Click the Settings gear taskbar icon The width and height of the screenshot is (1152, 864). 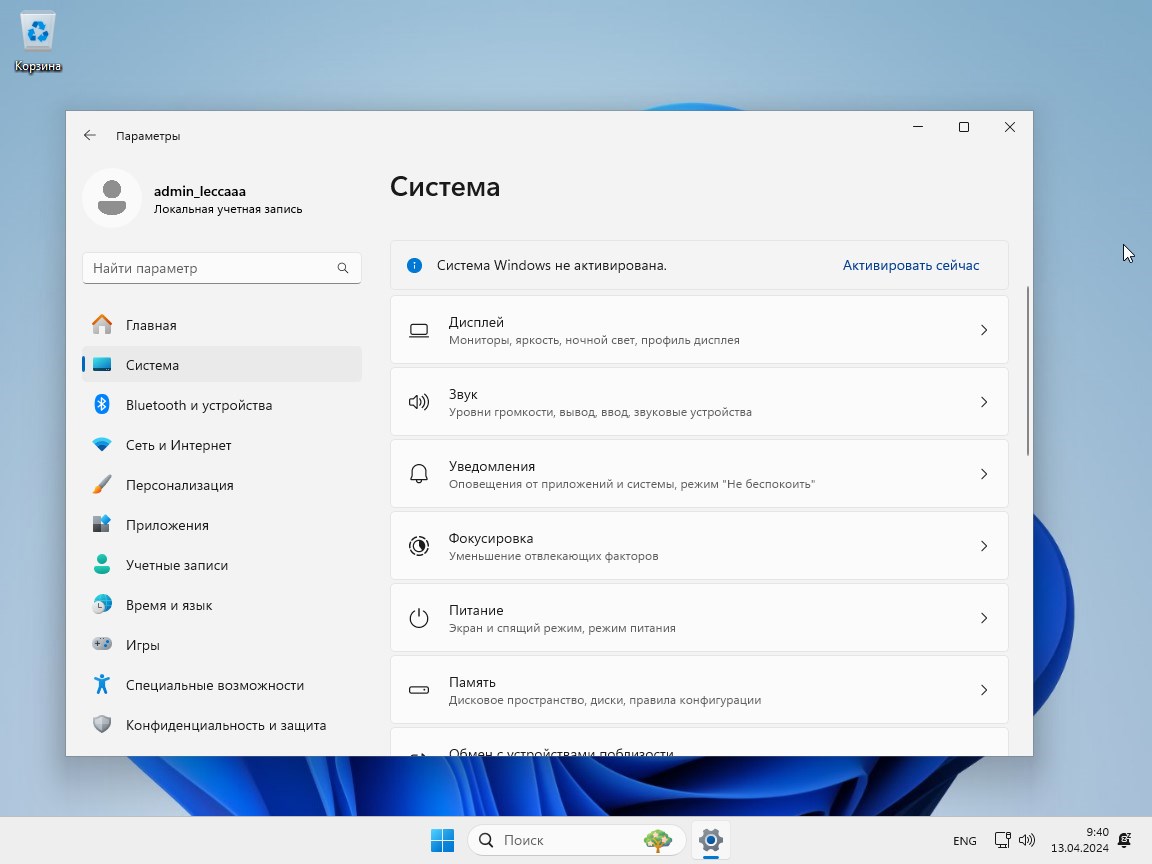(x=710, y=840)
